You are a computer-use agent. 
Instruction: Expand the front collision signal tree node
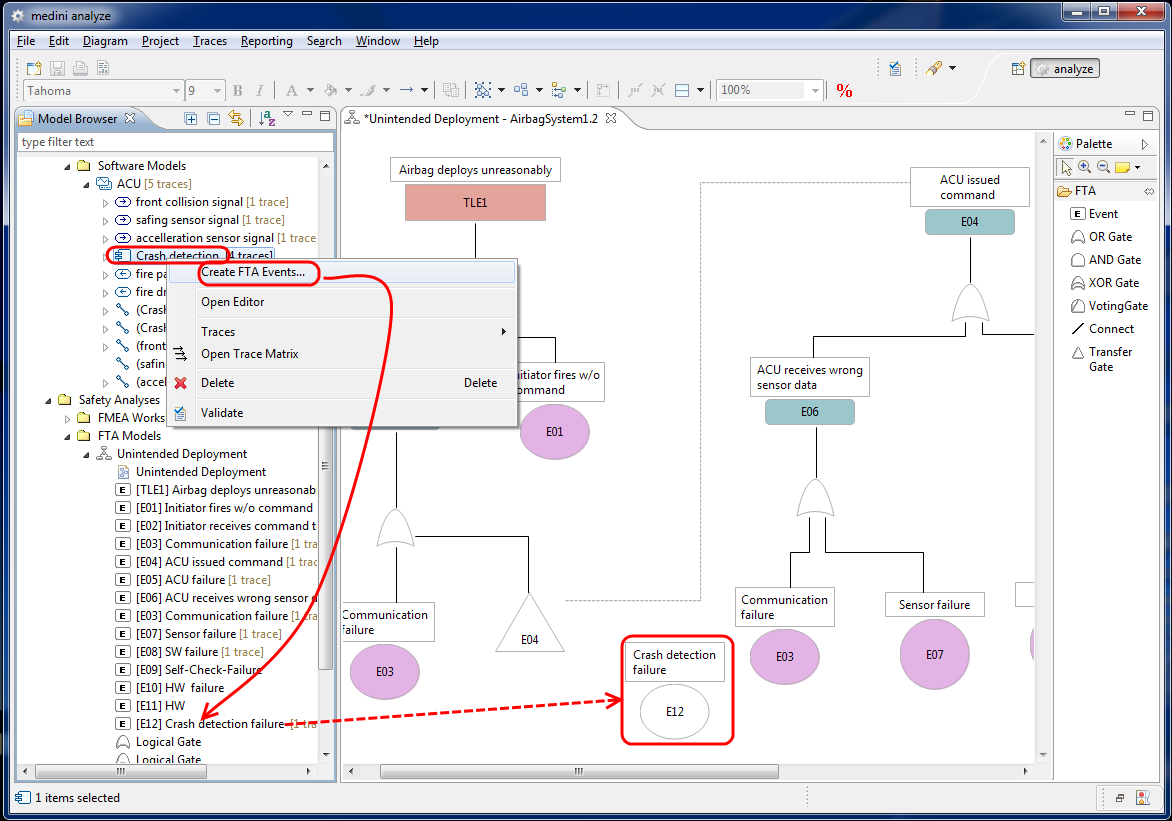coord(106,203)
